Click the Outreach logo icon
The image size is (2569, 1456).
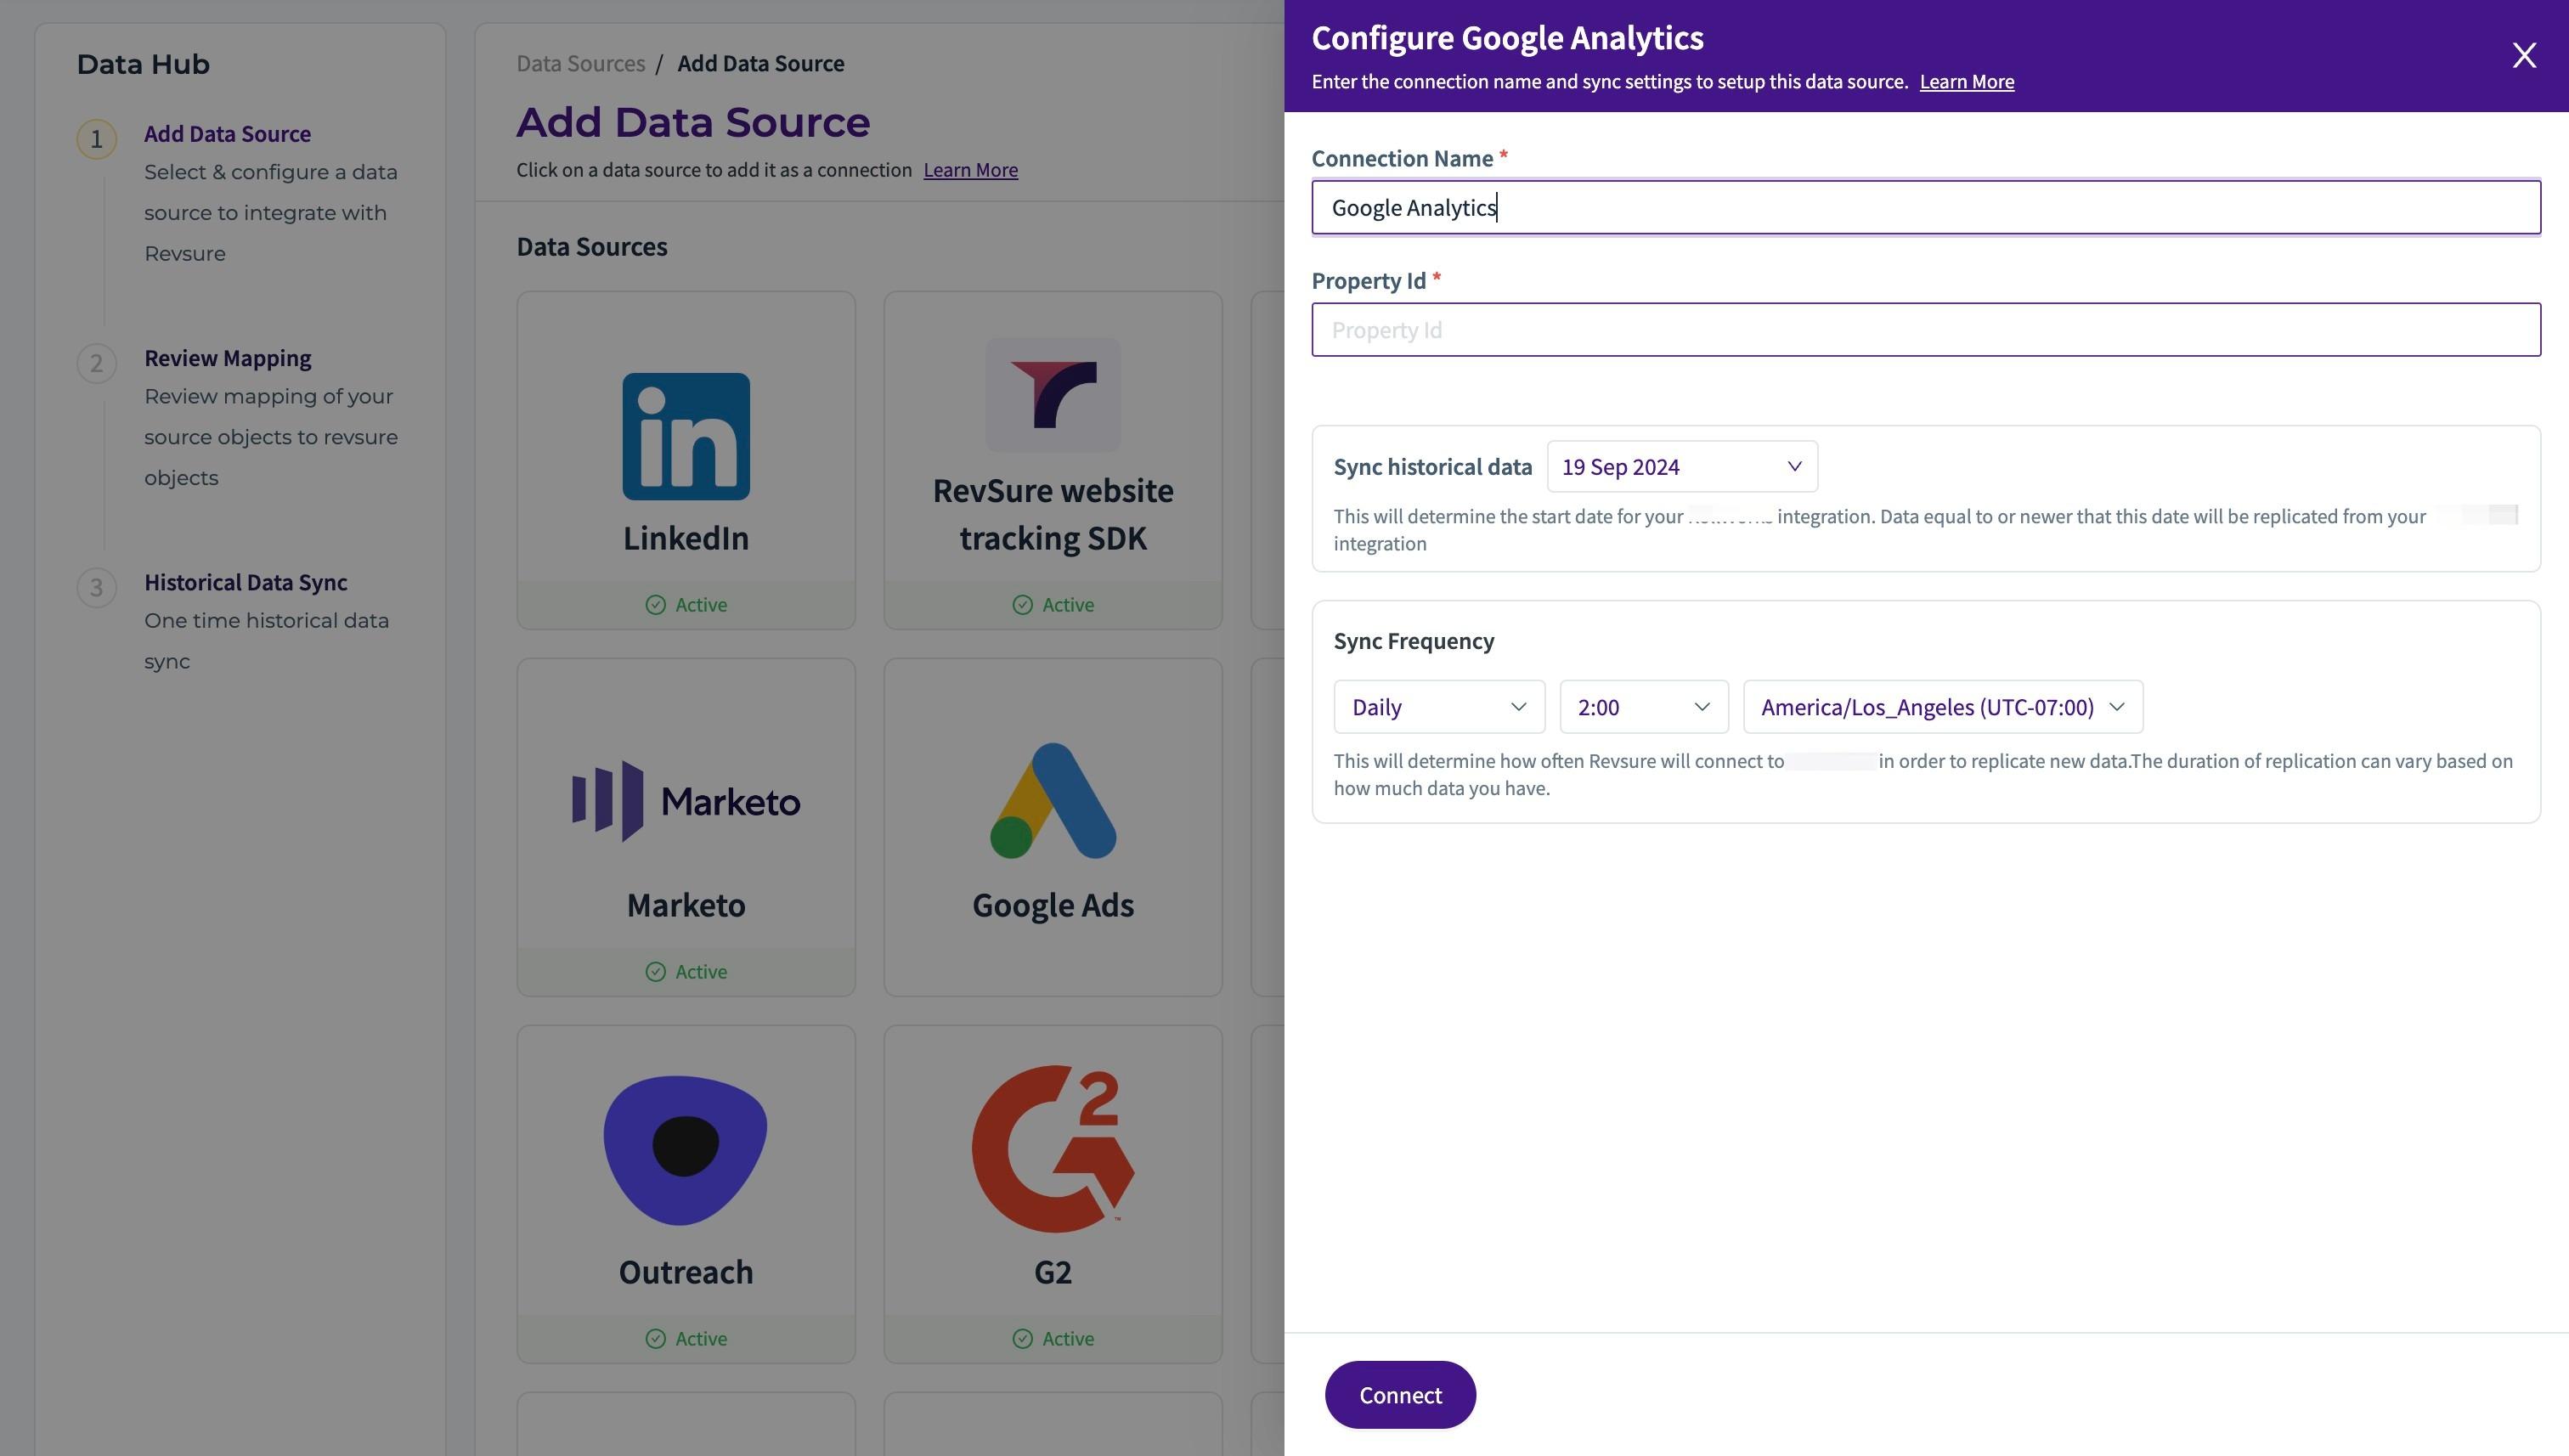[x=685, y=1149]
